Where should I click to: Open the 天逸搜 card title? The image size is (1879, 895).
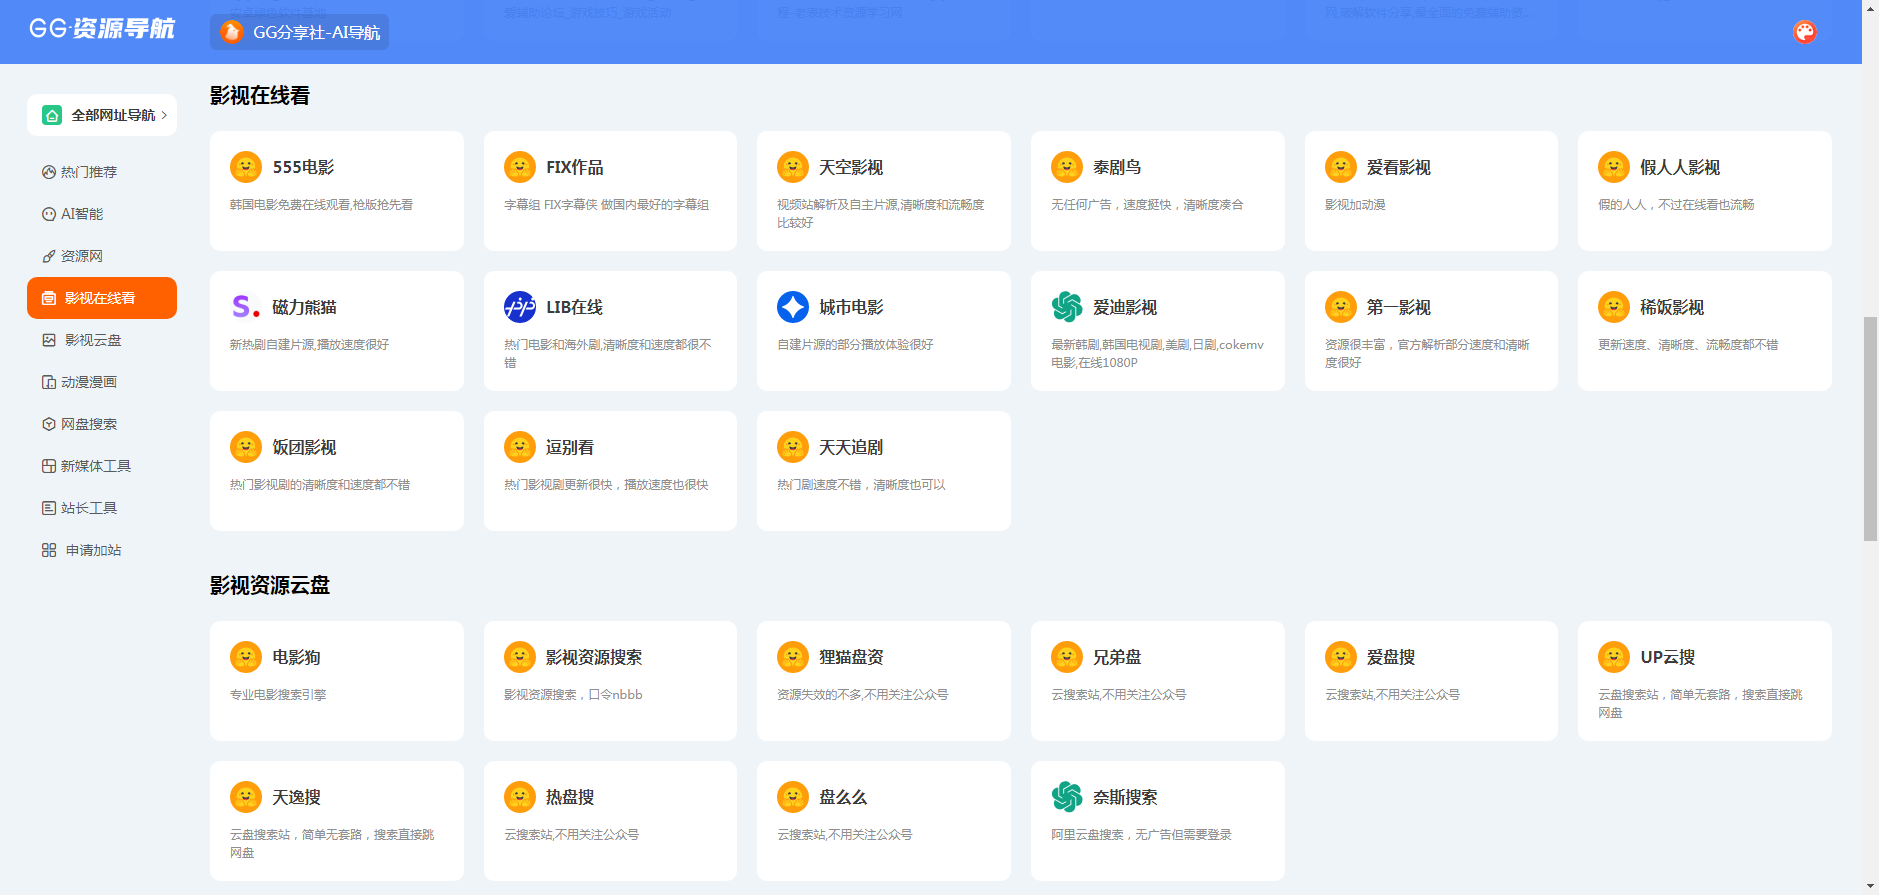click(x=297, y=797)
